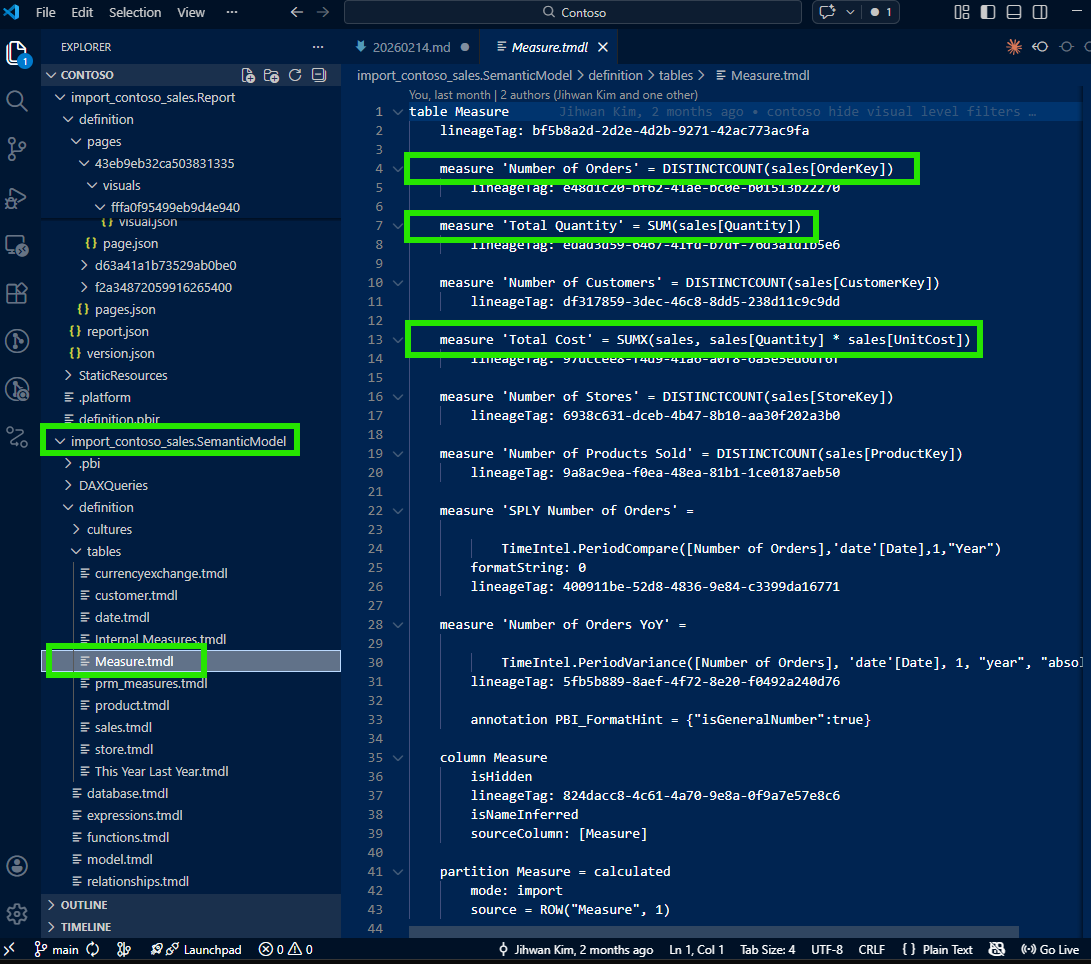The image size is (1091, 964).
Task: Open the Edit menu
Action: (82, 13)
